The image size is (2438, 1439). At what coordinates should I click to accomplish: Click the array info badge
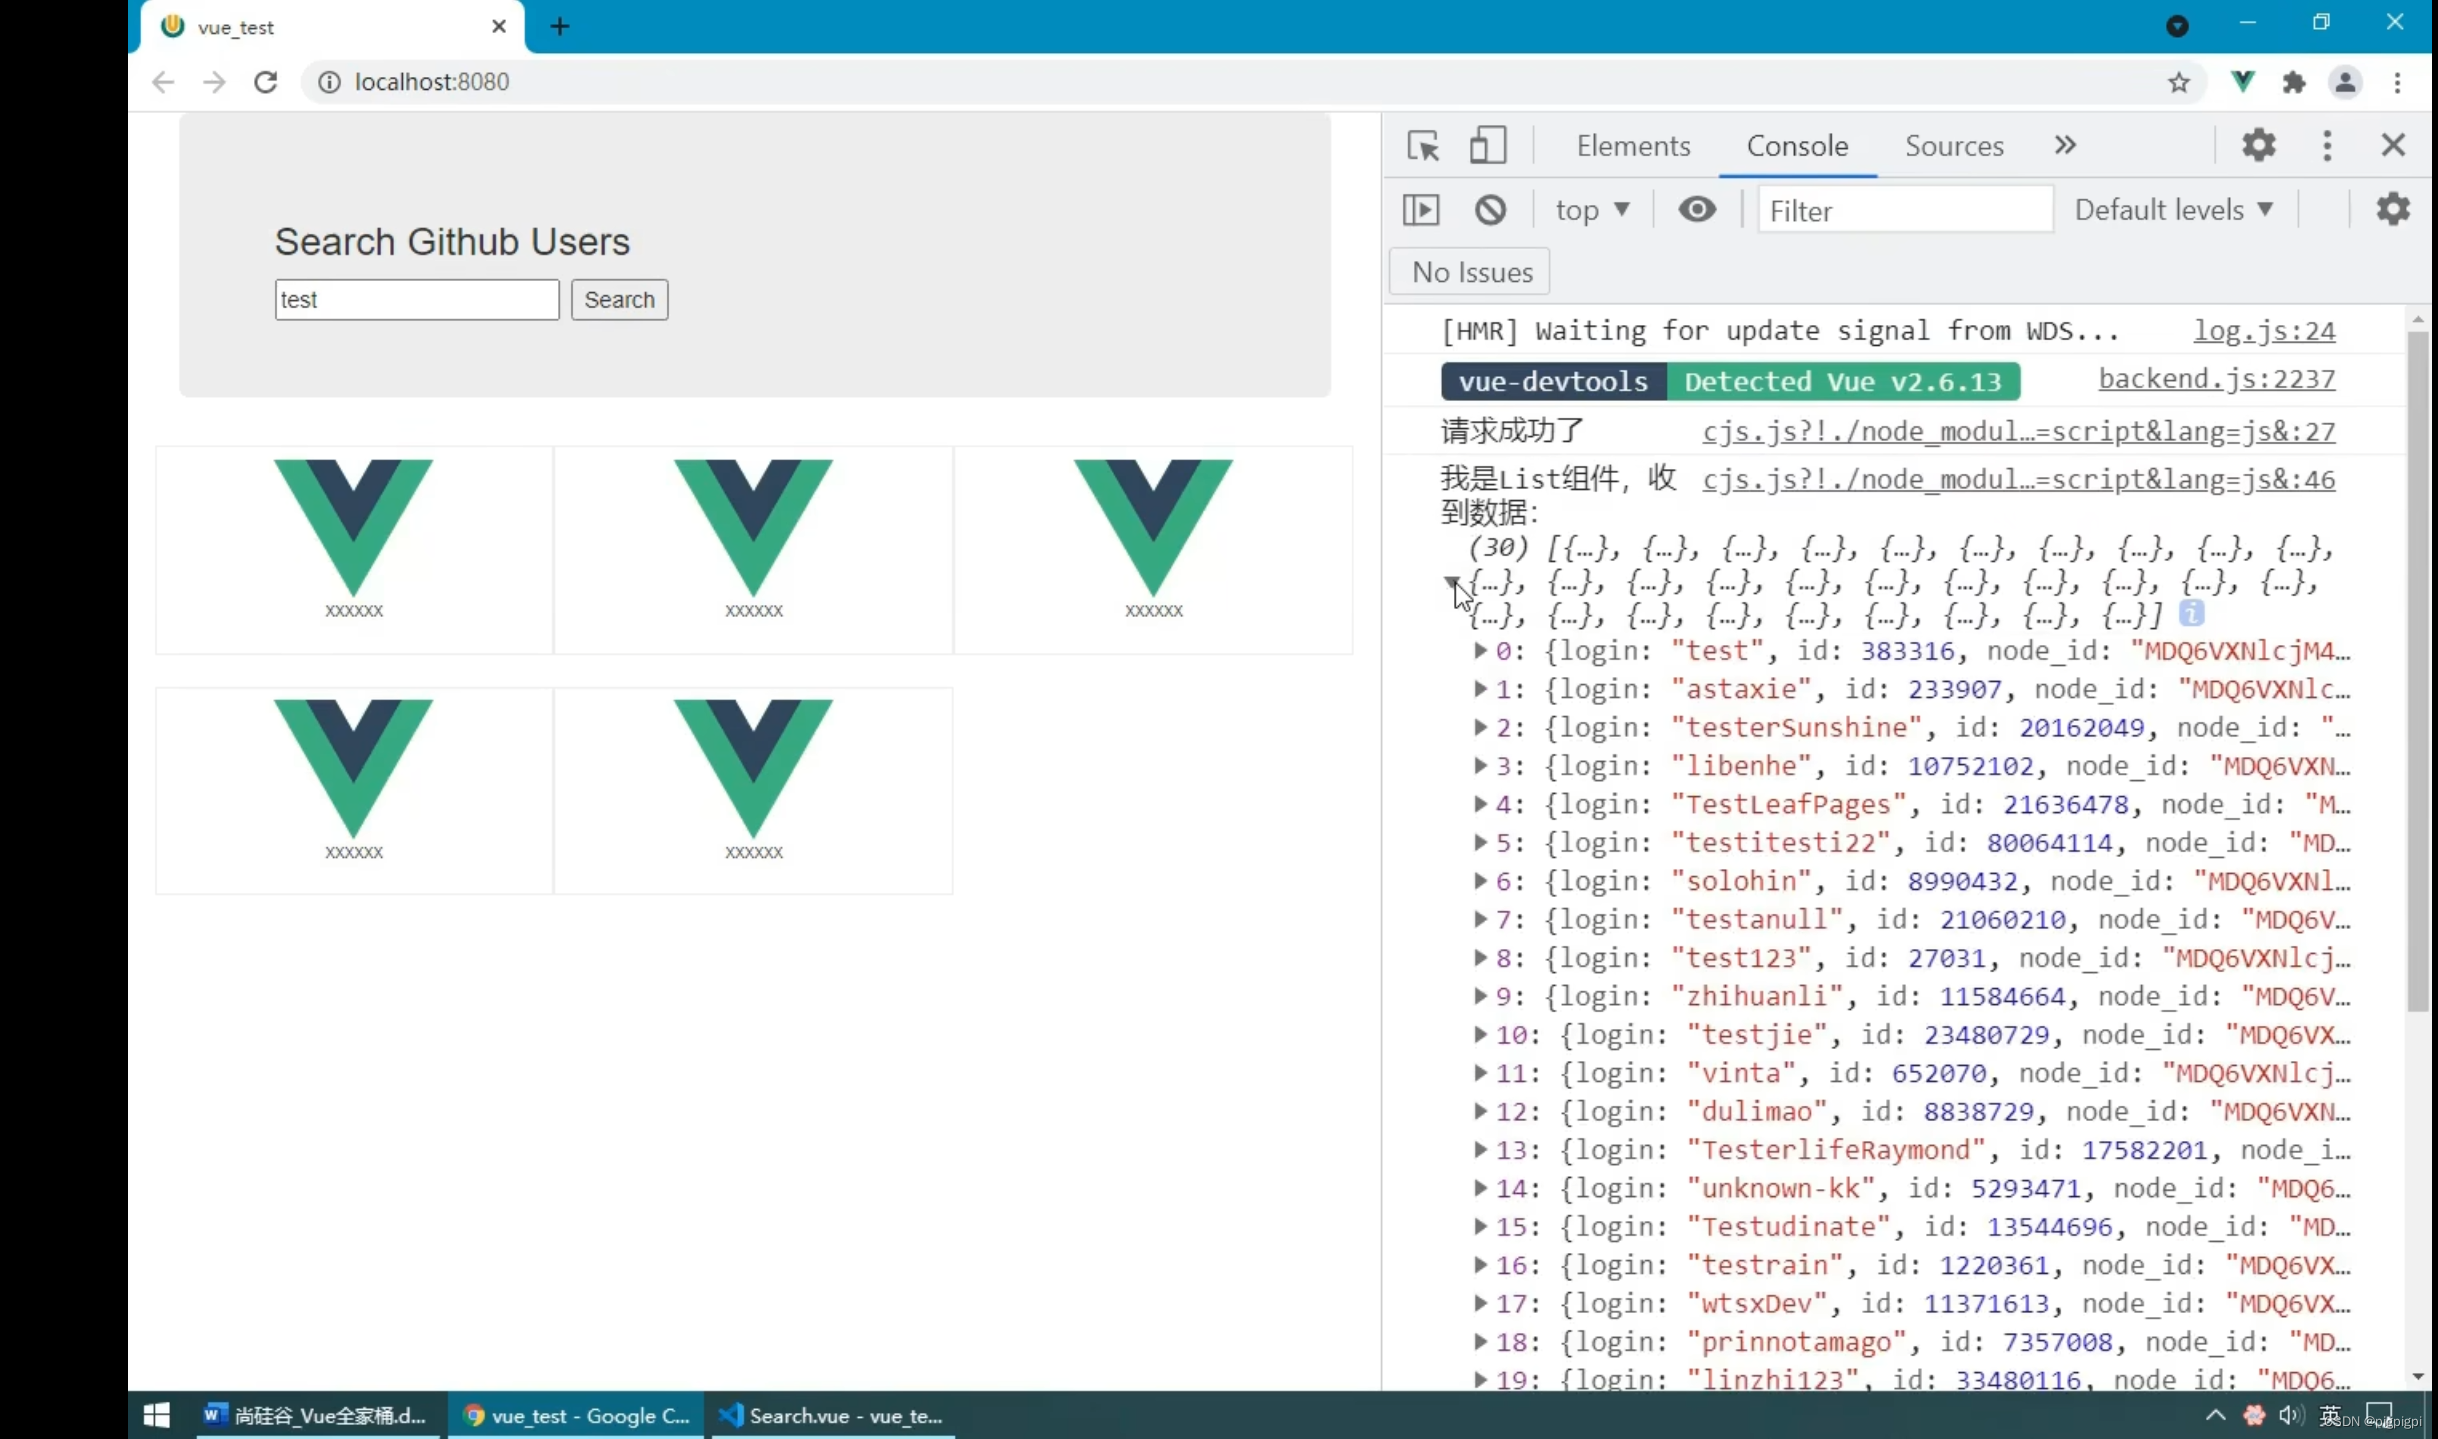2191,613
